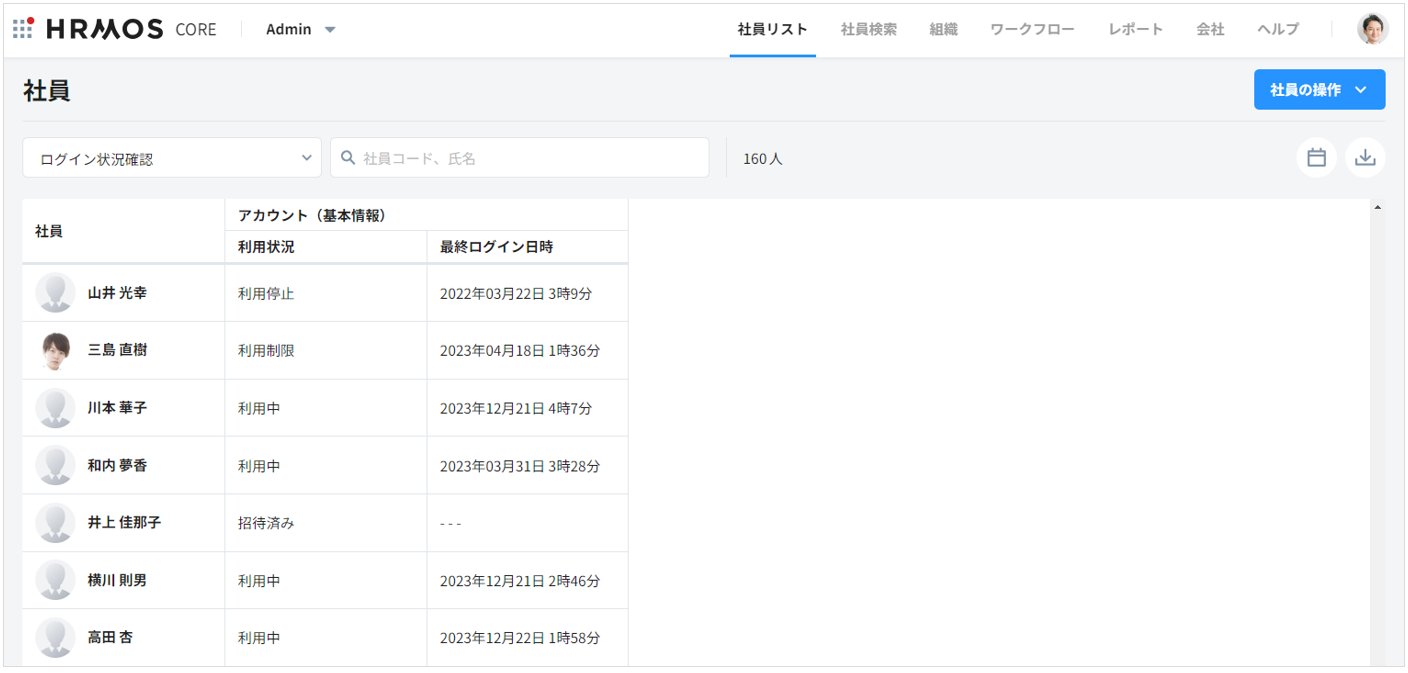Click 山井 光幸's avatar icon
The height and width of the screenshot is (673, 1408).
click(55, 293)
